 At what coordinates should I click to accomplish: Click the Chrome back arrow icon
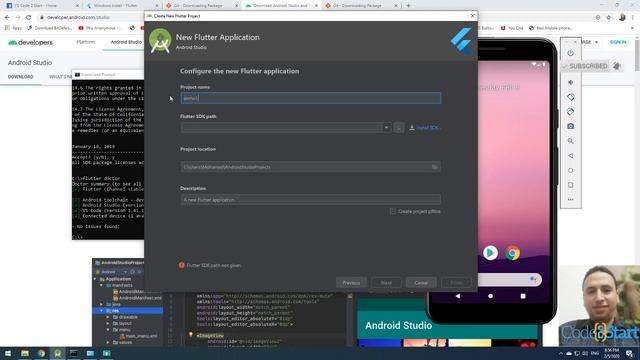coord(7,17)
